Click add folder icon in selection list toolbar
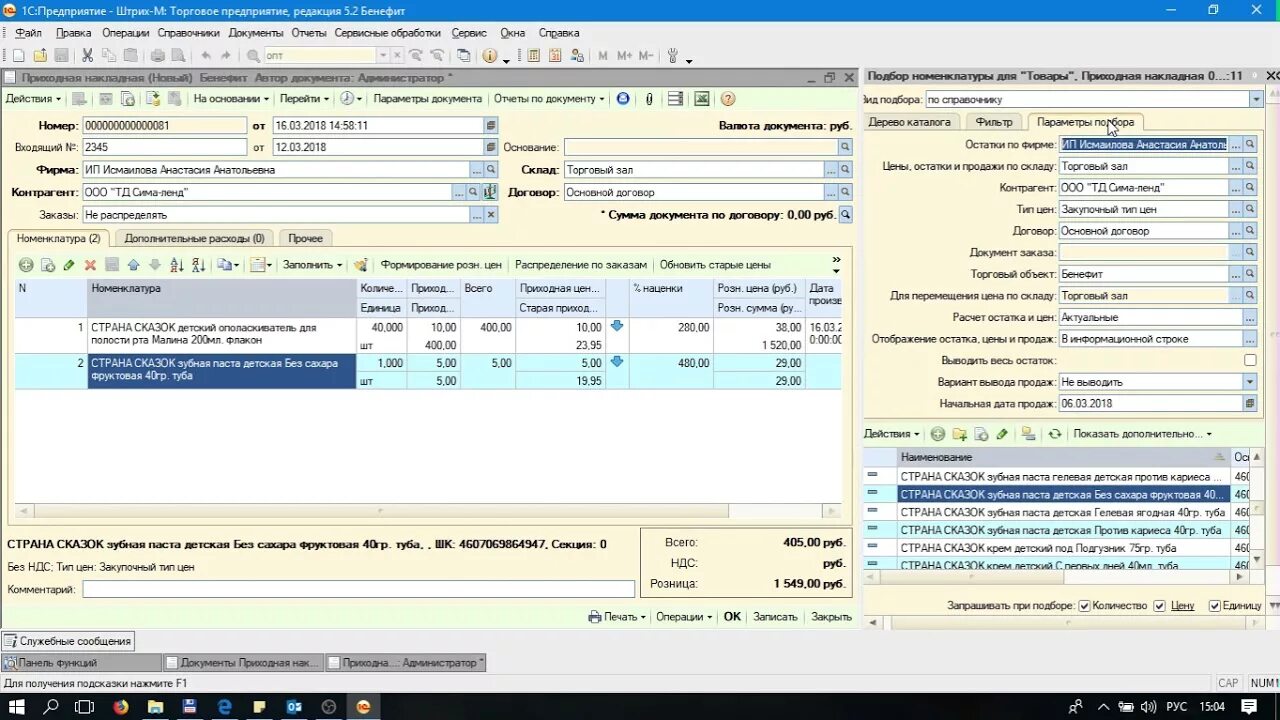Screen dimensions: 1280x720 pos(959,434)
